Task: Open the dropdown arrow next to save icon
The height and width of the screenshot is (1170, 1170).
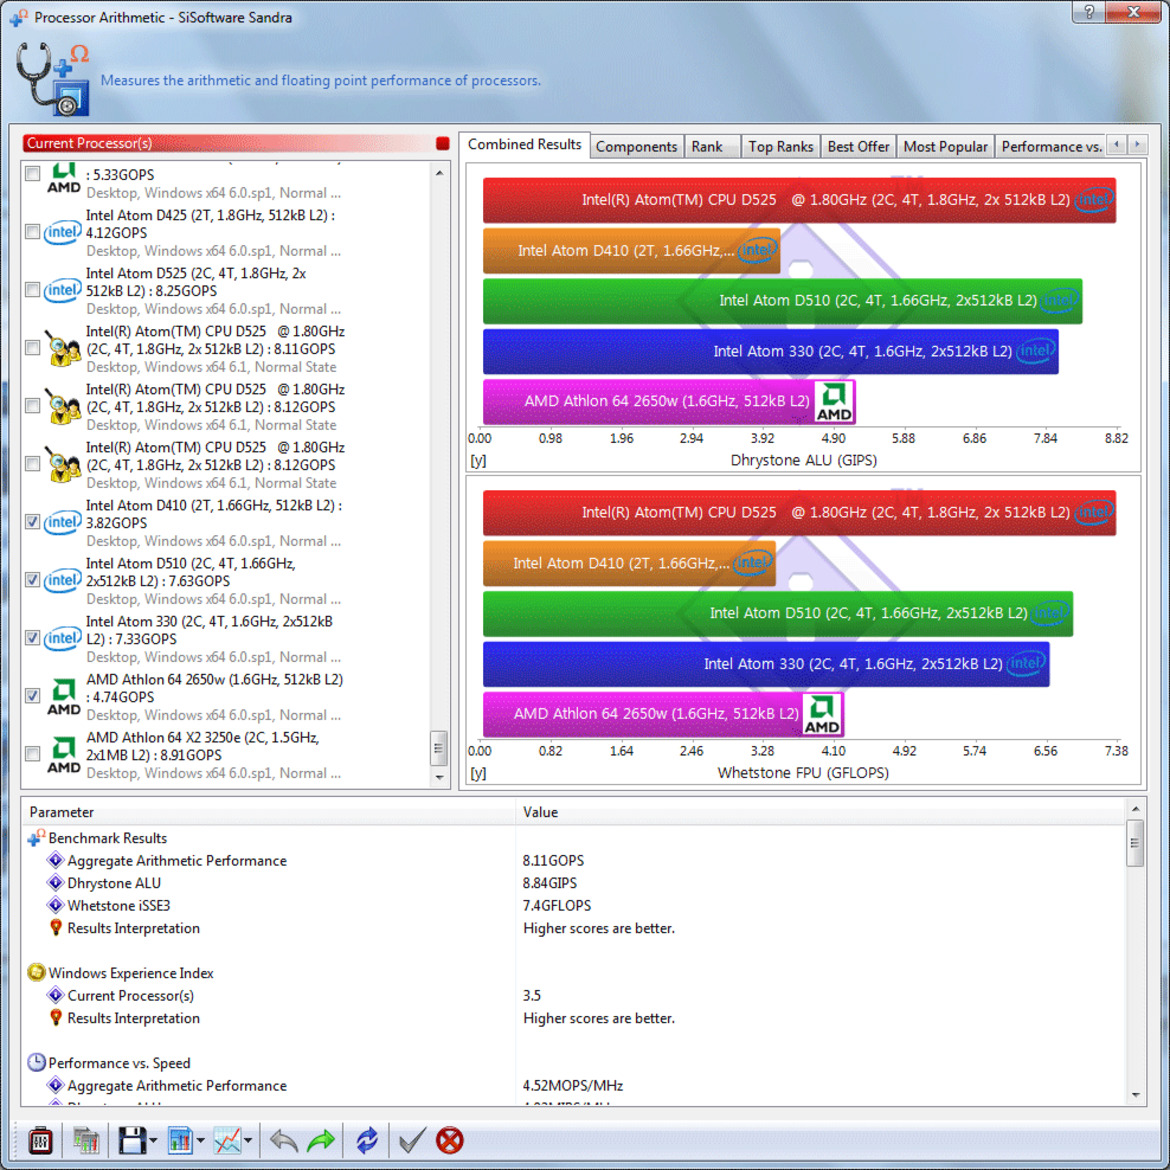Action: click(x=153, y=1141)
